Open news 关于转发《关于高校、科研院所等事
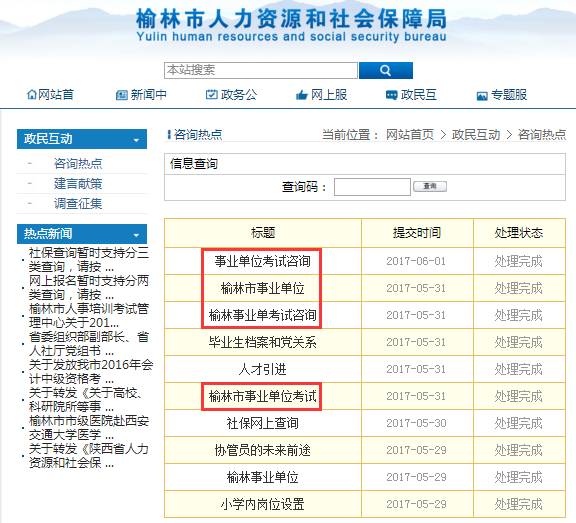Viewport: 576px width, 523px height. [x=86, y=400]
